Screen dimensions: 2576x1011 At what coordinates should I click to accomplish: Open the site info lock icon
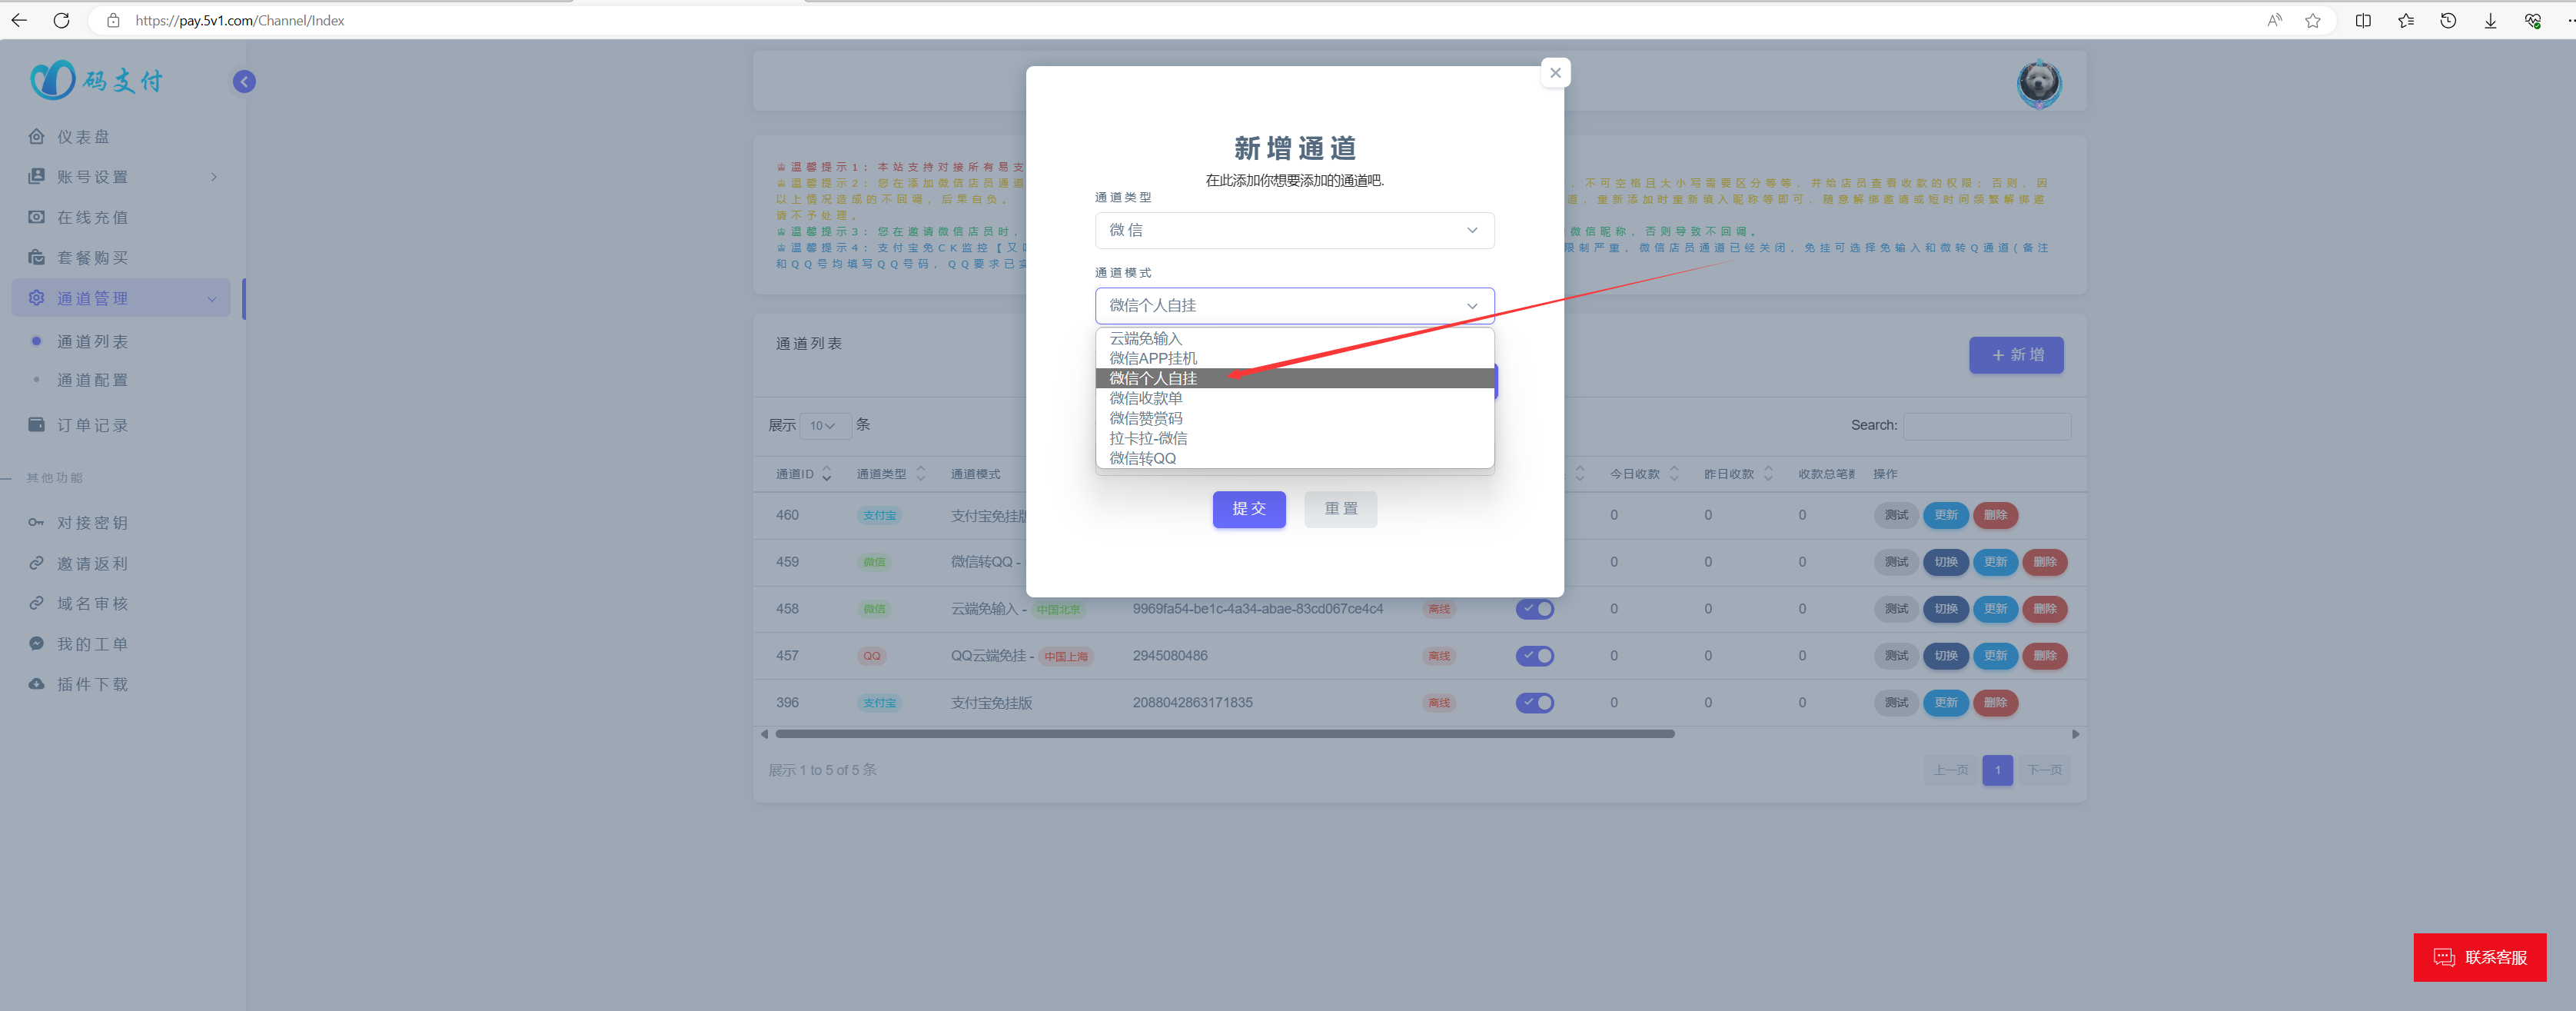[113, 20]
